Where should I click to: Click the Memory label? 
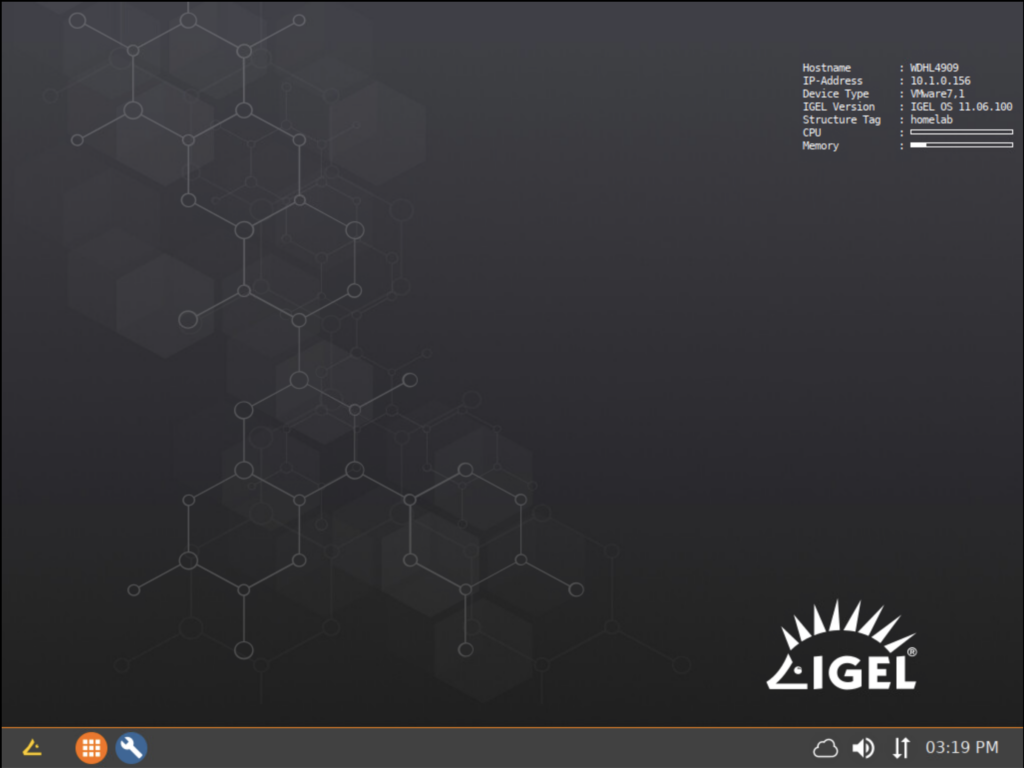coord(821,146)
